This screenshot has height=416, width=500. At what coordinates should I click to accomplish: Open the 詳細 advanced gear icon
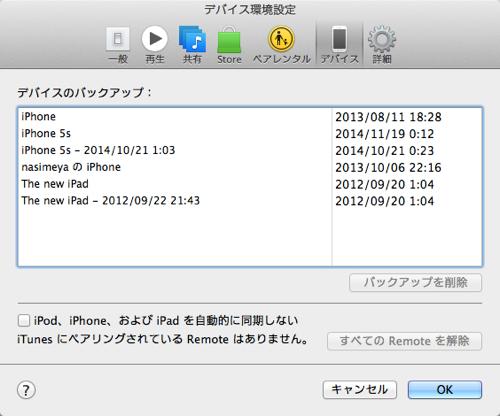[x=382, y=45]
